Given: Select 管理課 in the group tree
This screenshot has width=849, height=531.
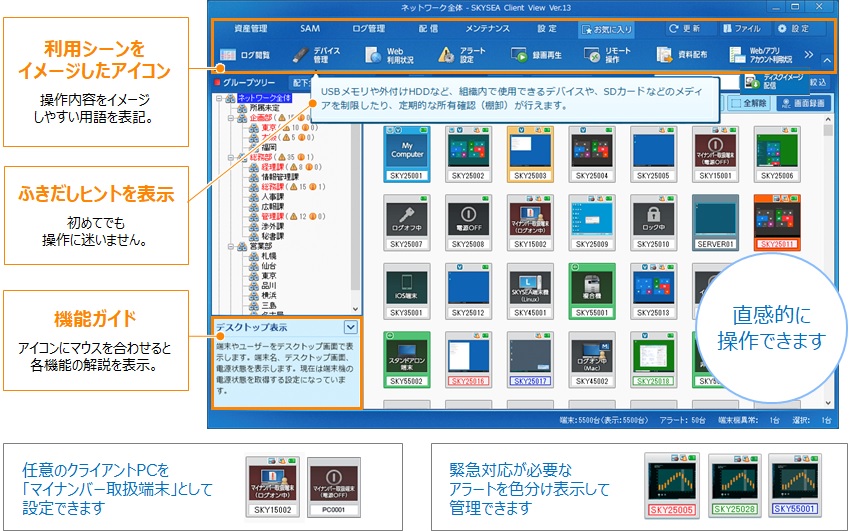Looking at the screenshot, I should (273, 217).
